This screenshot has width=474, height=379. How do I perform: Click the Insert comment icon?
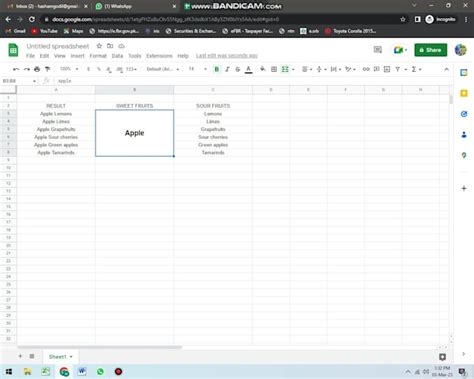377,69
